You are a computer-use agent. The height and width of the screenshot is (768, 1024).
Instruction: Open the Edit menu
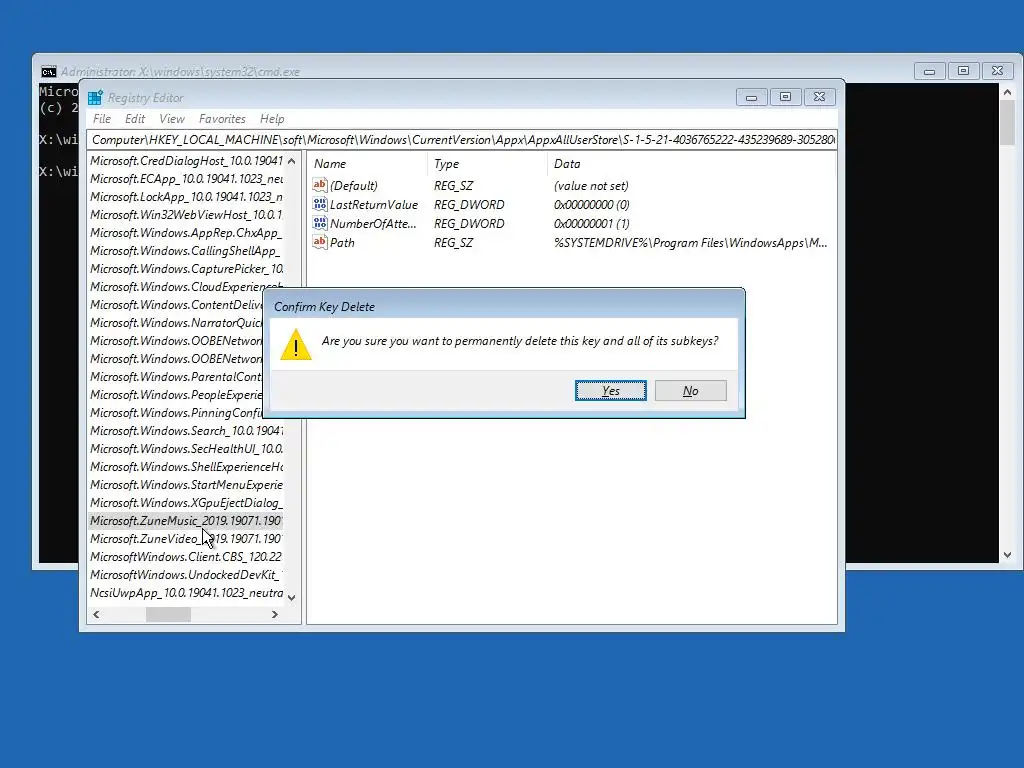pos(135,119)
